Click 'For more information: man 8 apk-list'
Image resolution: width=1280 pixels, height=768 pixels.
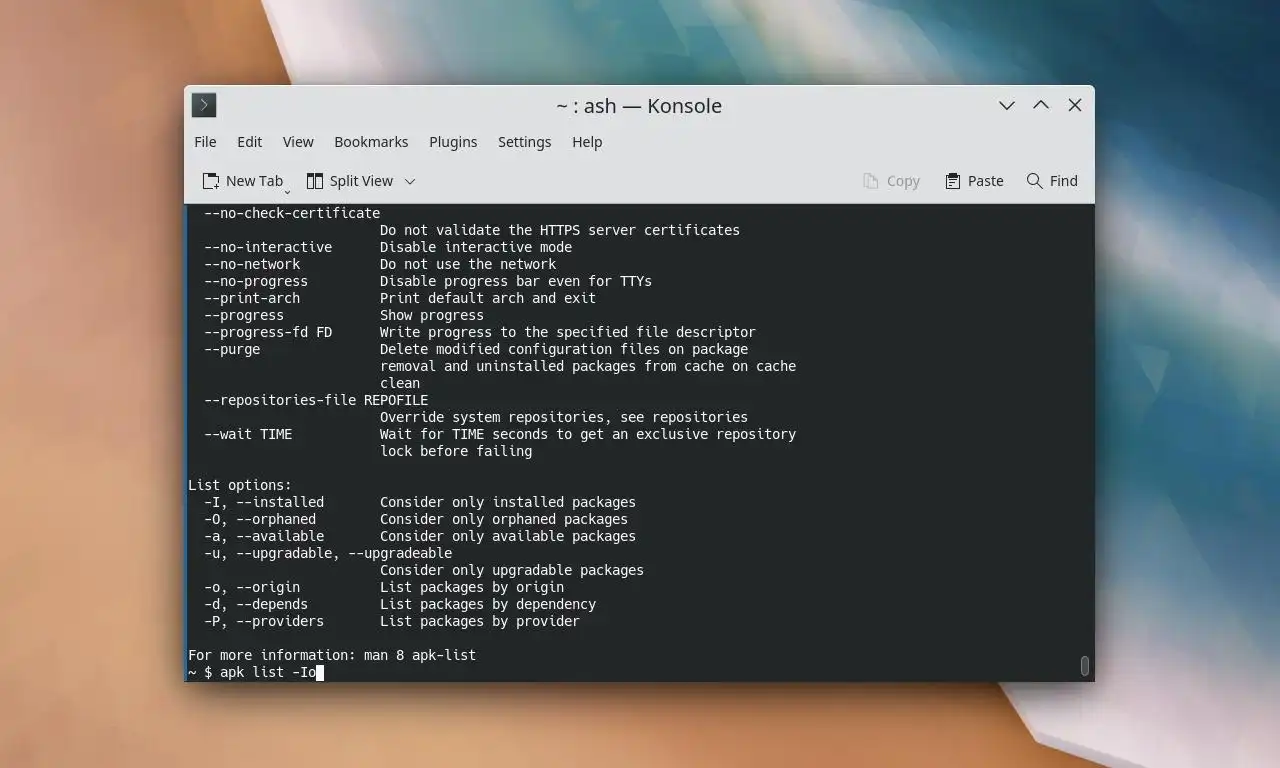pyautogui.click(x=332, y=655)
